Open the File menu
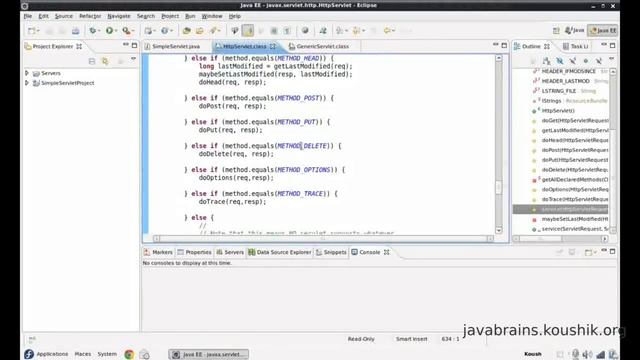Image resolution: width=640 pixels, height=360 pixels. [28, 16]
